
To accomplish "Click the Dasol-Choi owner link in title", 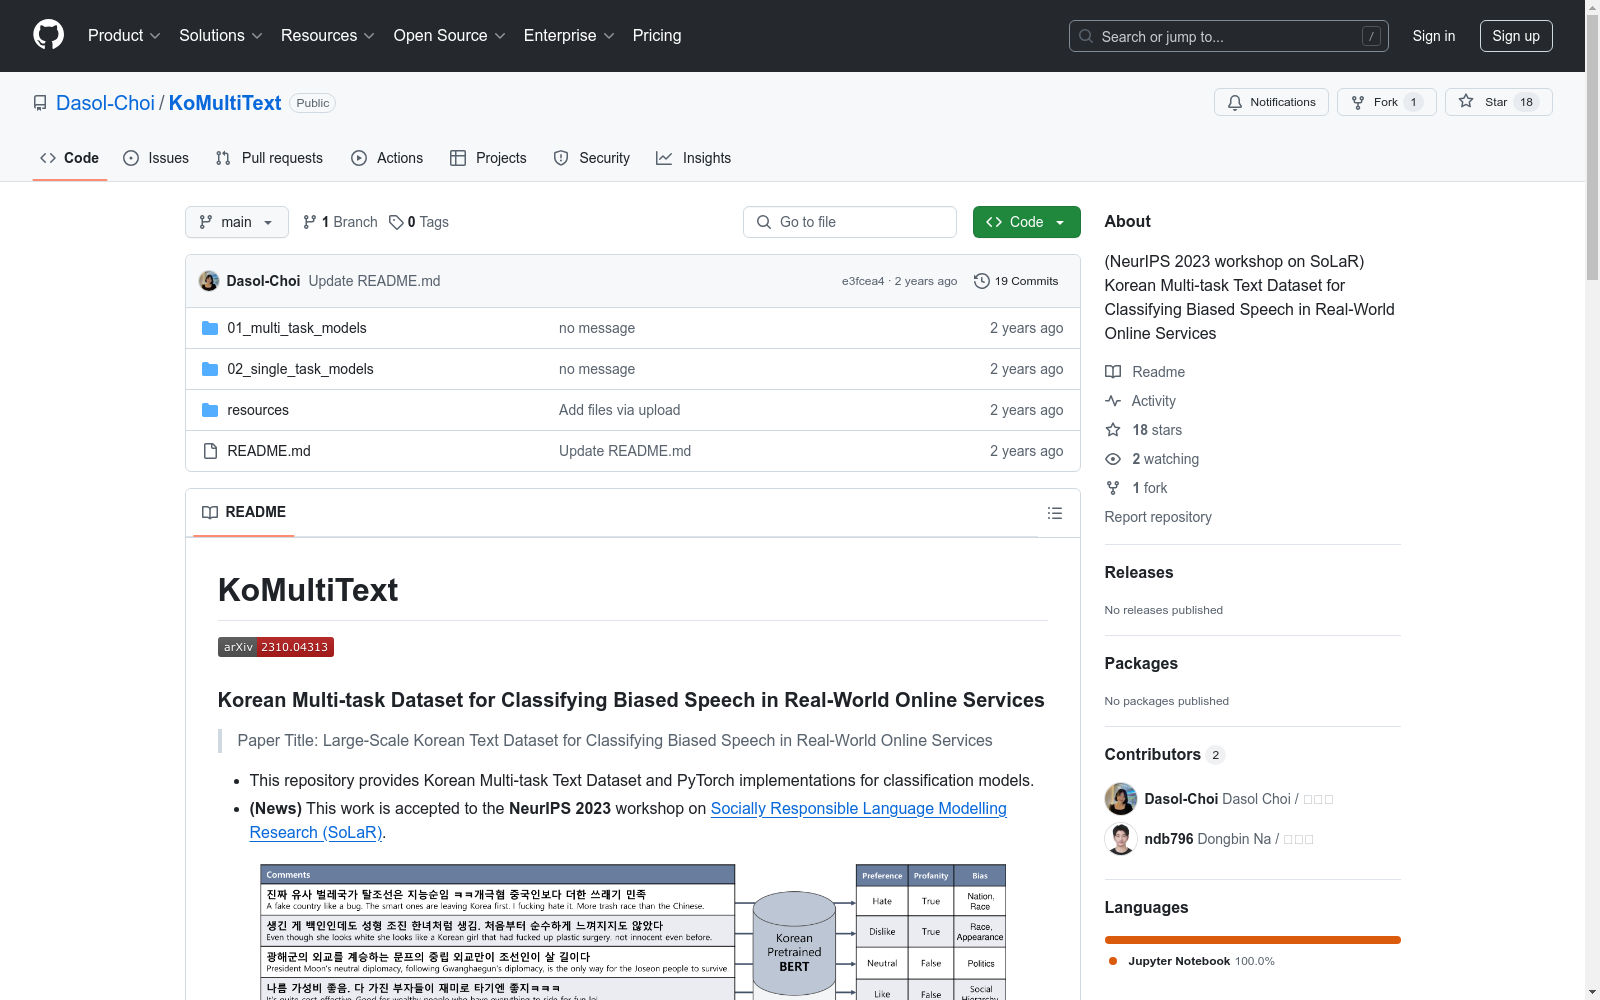I will click(x=105, y=103).
